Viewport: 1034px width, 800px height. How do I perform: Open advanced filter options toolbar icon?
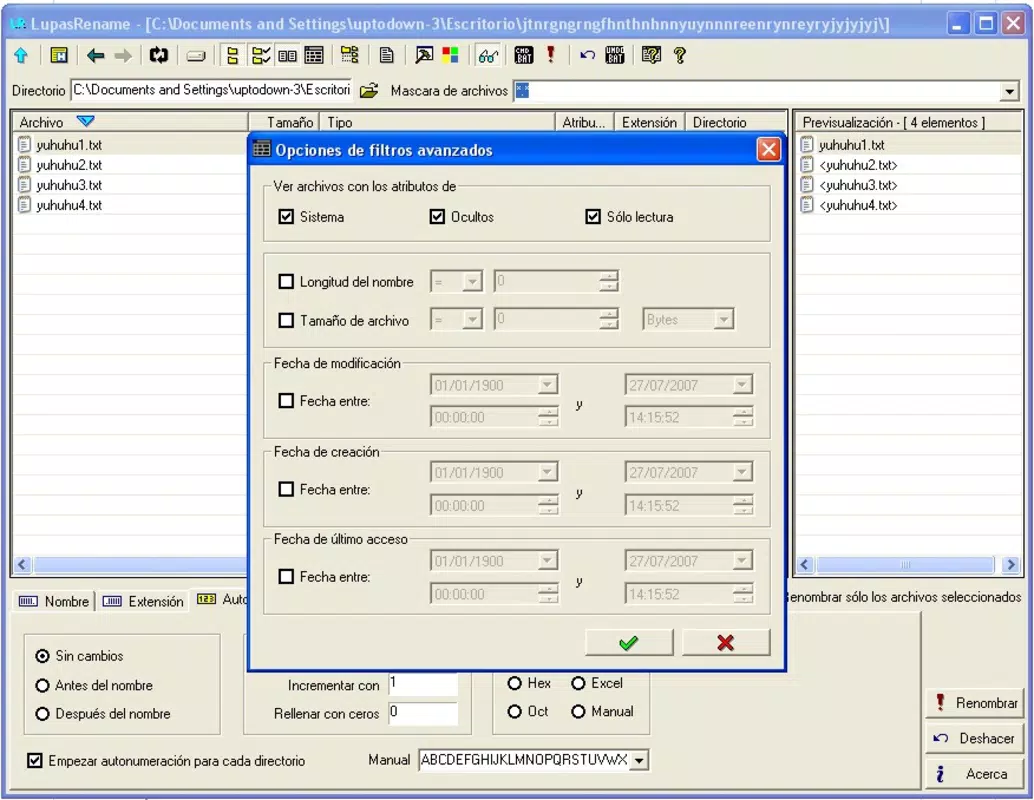pos(350,55)
